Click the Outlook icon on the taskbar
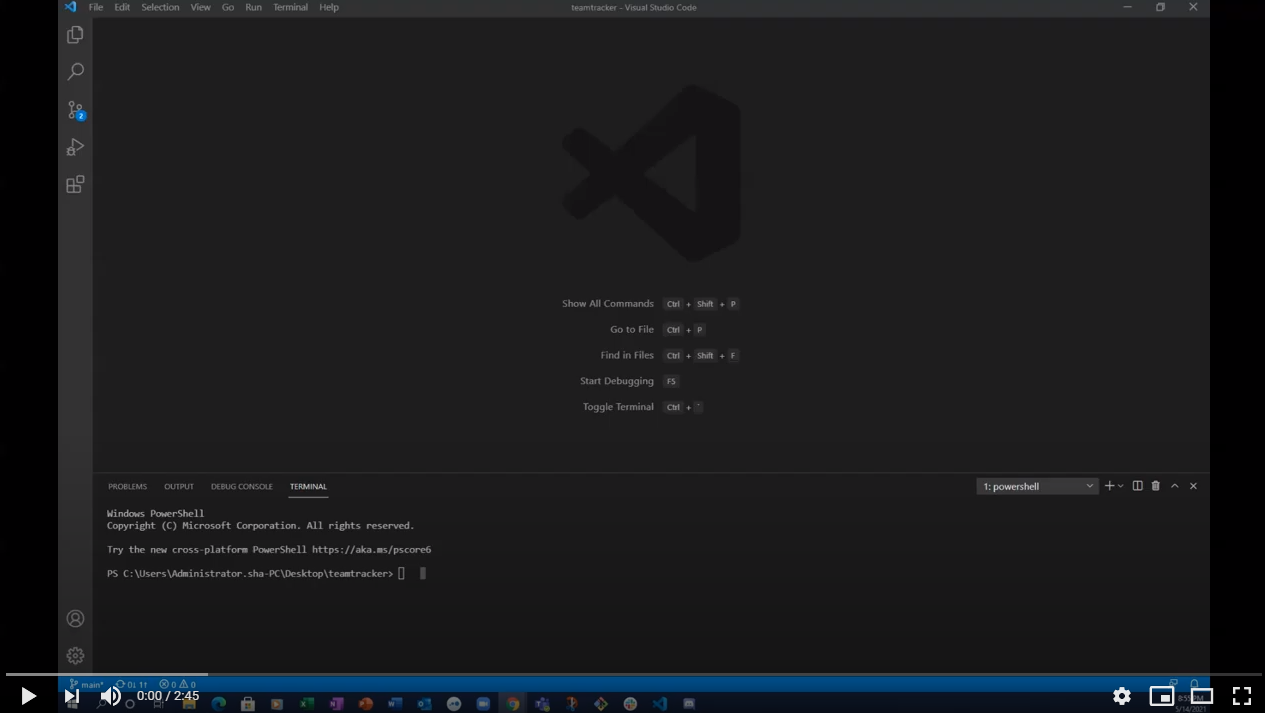The width and height of the screenshot is (1265, 713). (x=424, y=704)
